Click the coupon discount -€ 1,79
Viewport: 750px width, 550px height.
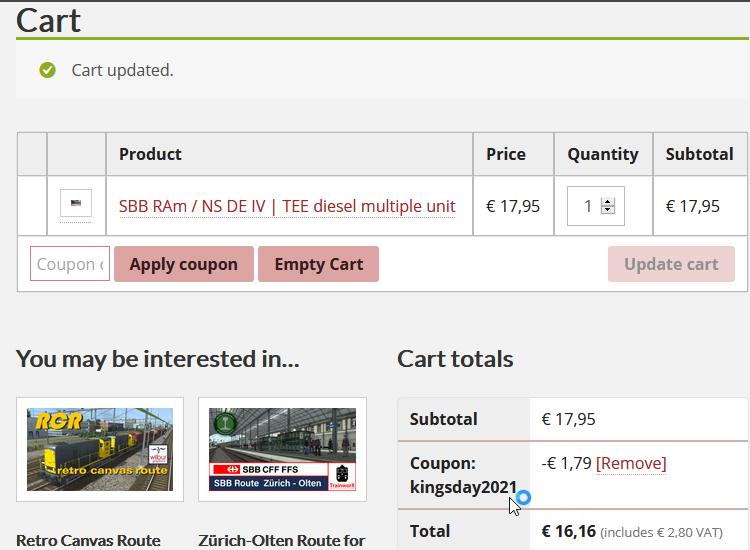(x=566, y=463)
